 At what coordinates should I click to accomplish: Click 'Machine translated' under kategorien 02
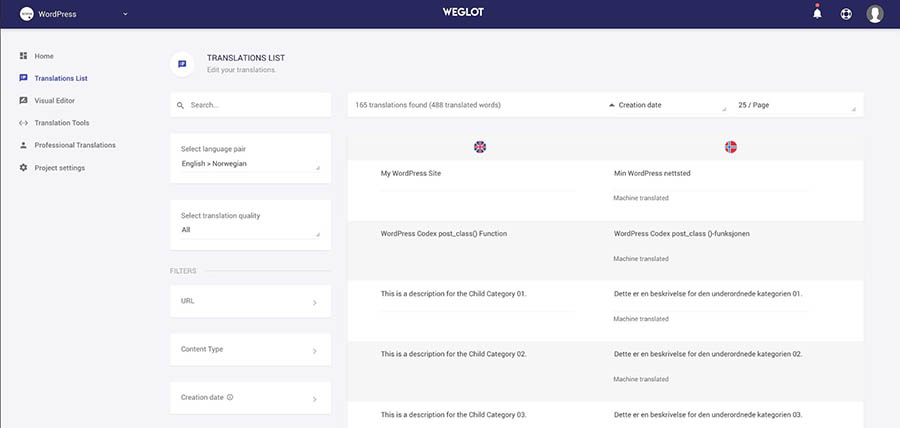click(x=641, y=379)
